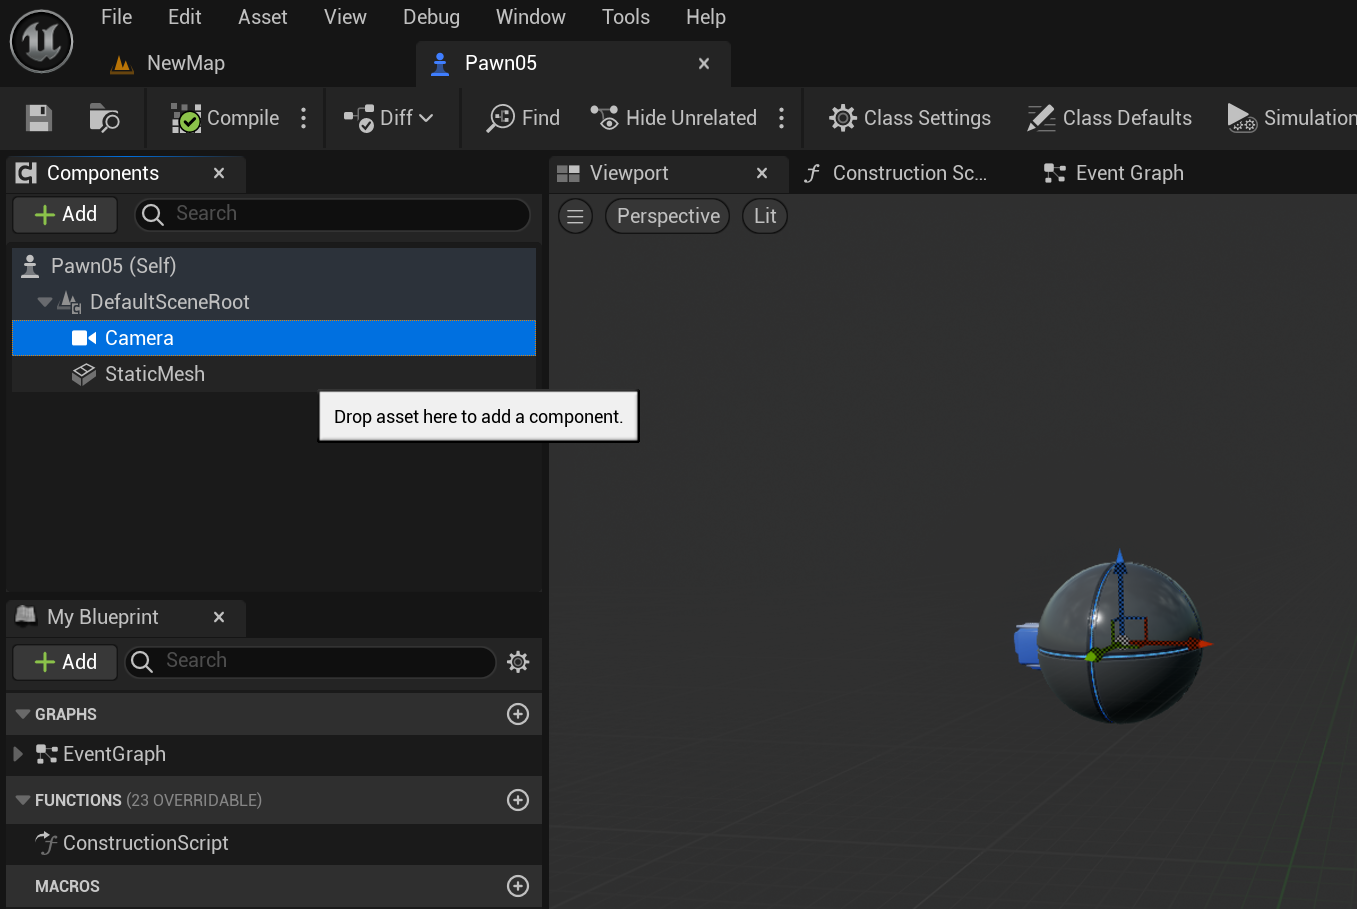
Task: Open viewport options hamburger menu
Action: click(x=575, y=216)
